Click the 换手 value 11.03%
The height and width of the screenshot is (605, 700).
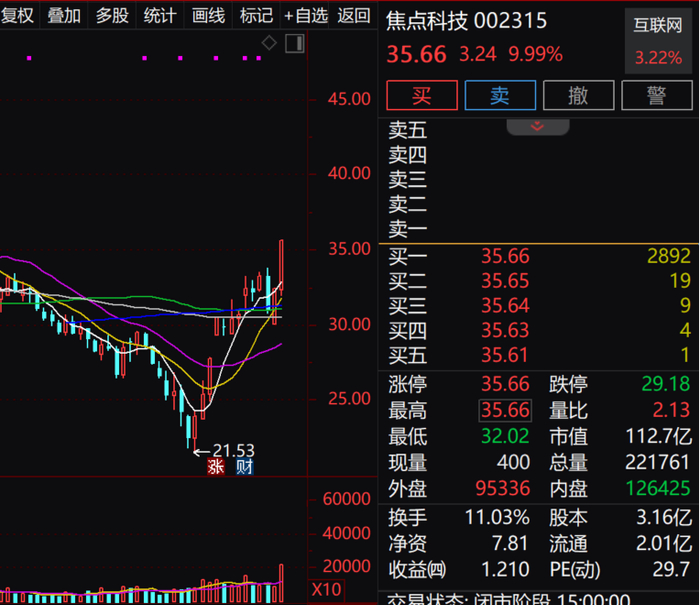coord(497,518)
